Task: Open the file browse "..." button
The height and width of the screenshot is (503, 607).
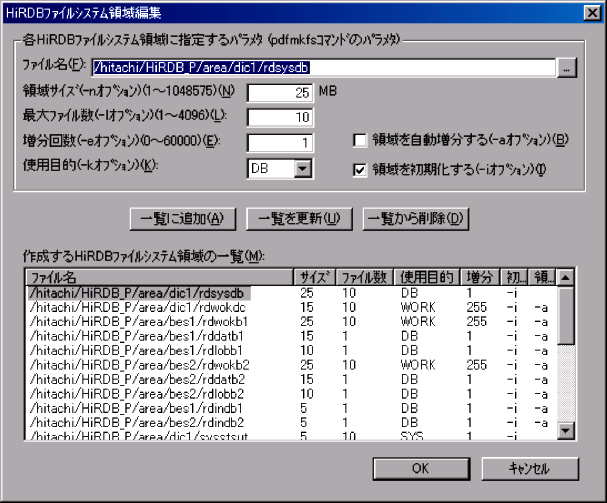Action: 567,68
